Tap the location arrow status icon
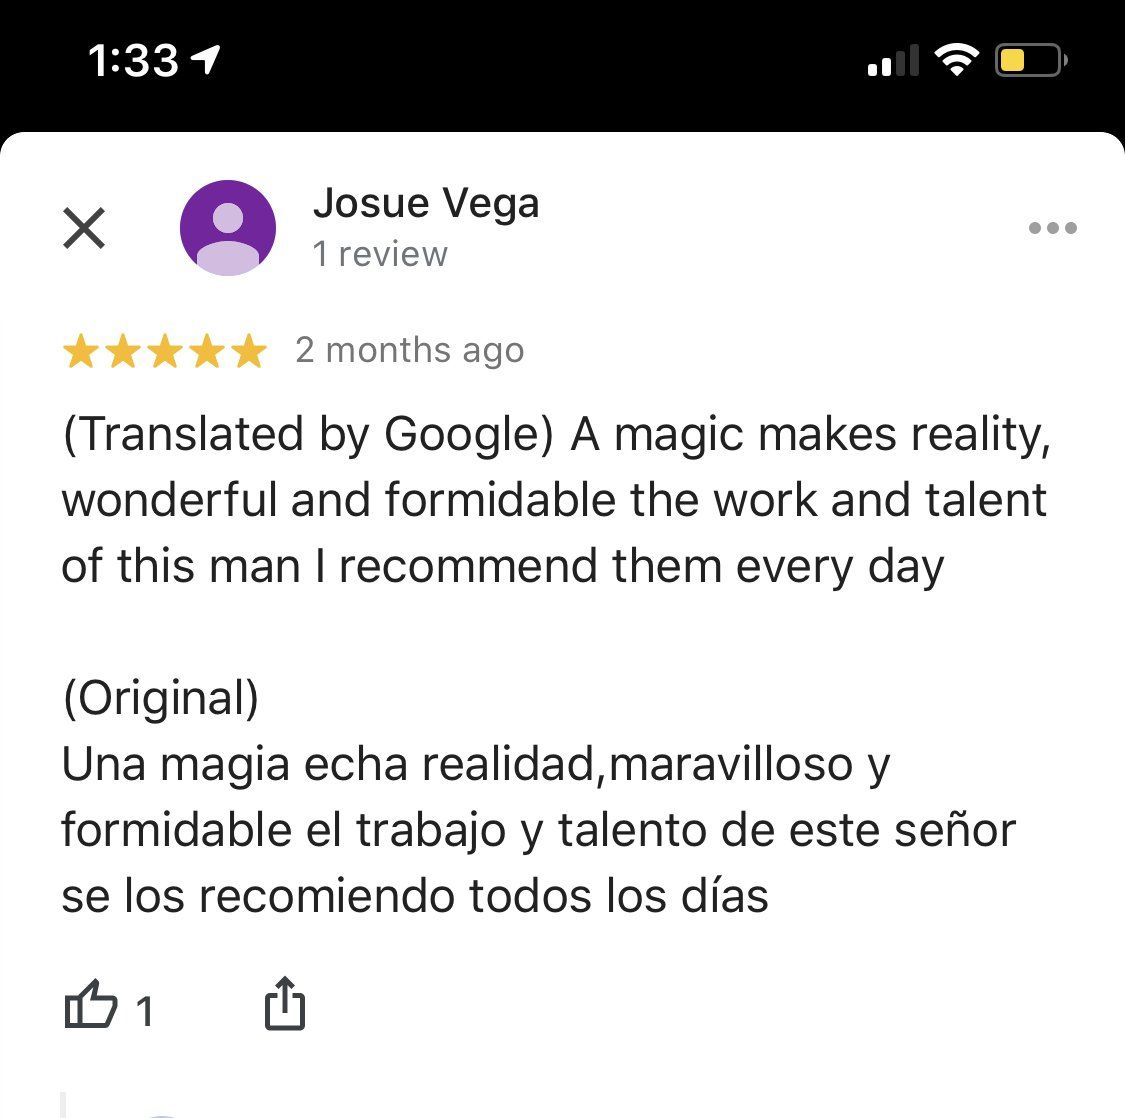 pyautogui.click(x=206, y=61)
